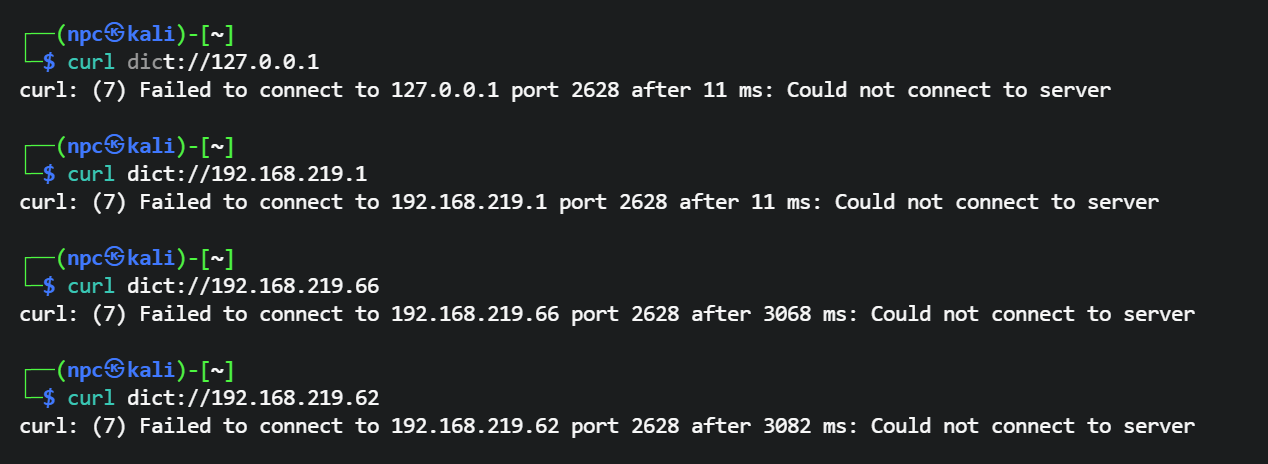Click the dict://127.0.0.1 URL in the command
The width and height of the screenshot is (1268, 464).
[223, 62]
